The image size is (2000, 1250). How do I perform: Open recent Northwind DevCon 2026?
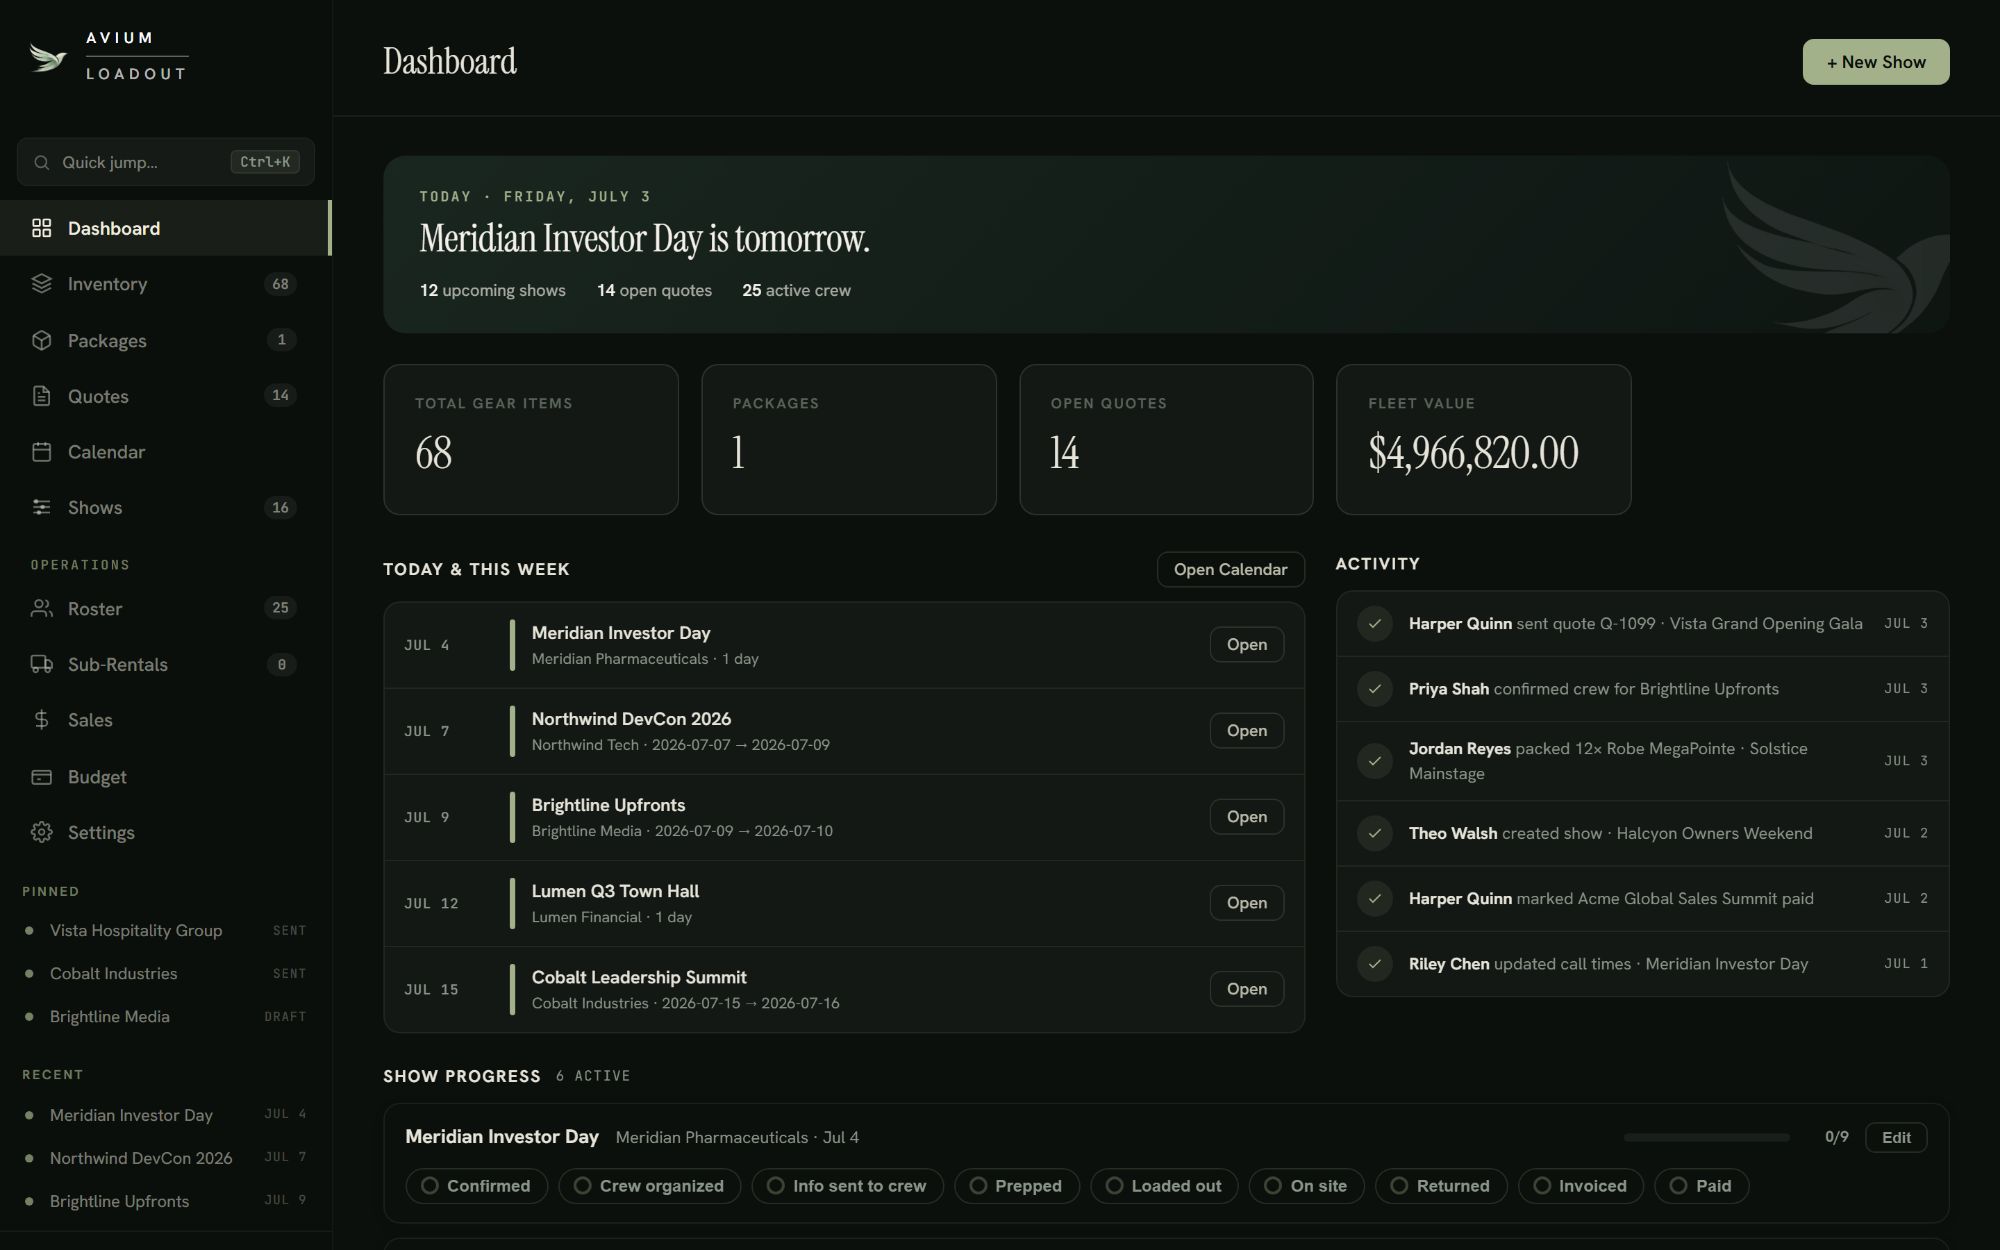coord(165,1158)
